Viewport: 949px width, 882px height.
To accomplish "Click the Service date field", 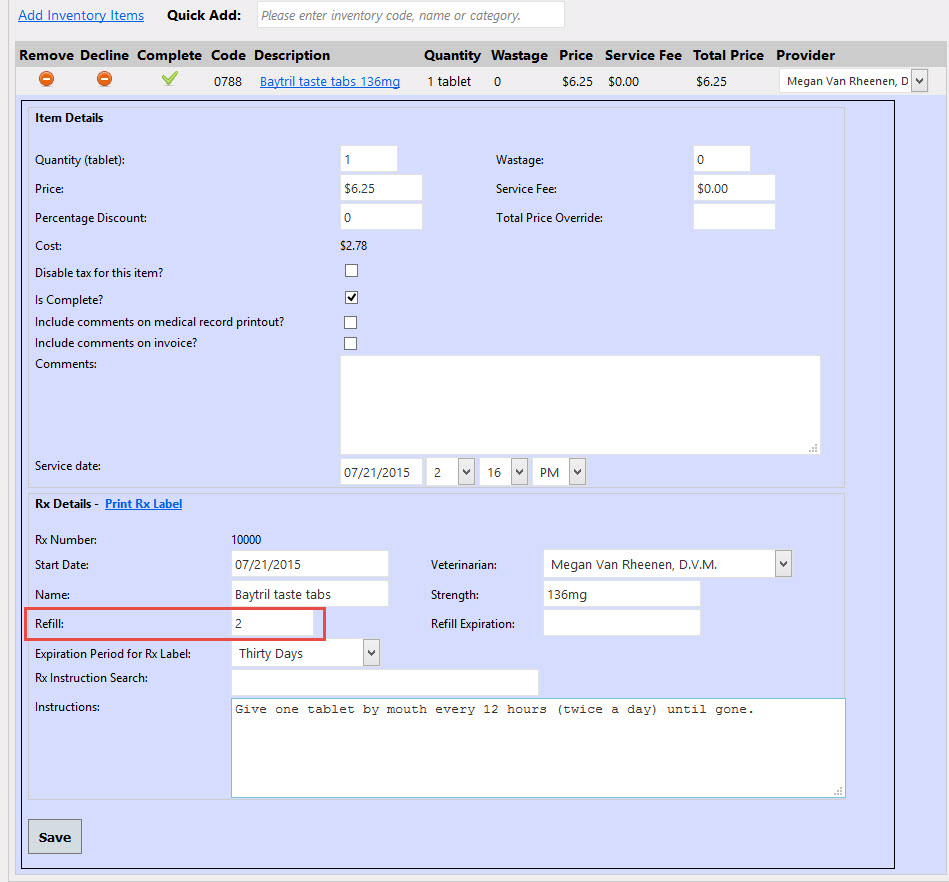I will click(381, 472).
